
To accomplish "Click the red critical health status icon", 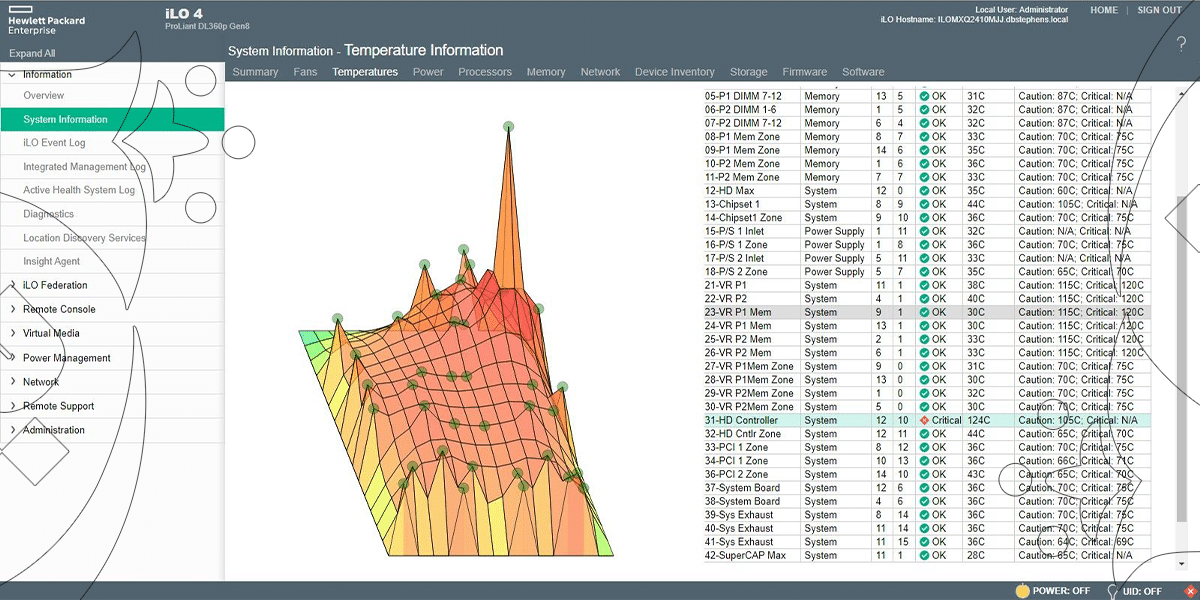I will coord(1190,591).
